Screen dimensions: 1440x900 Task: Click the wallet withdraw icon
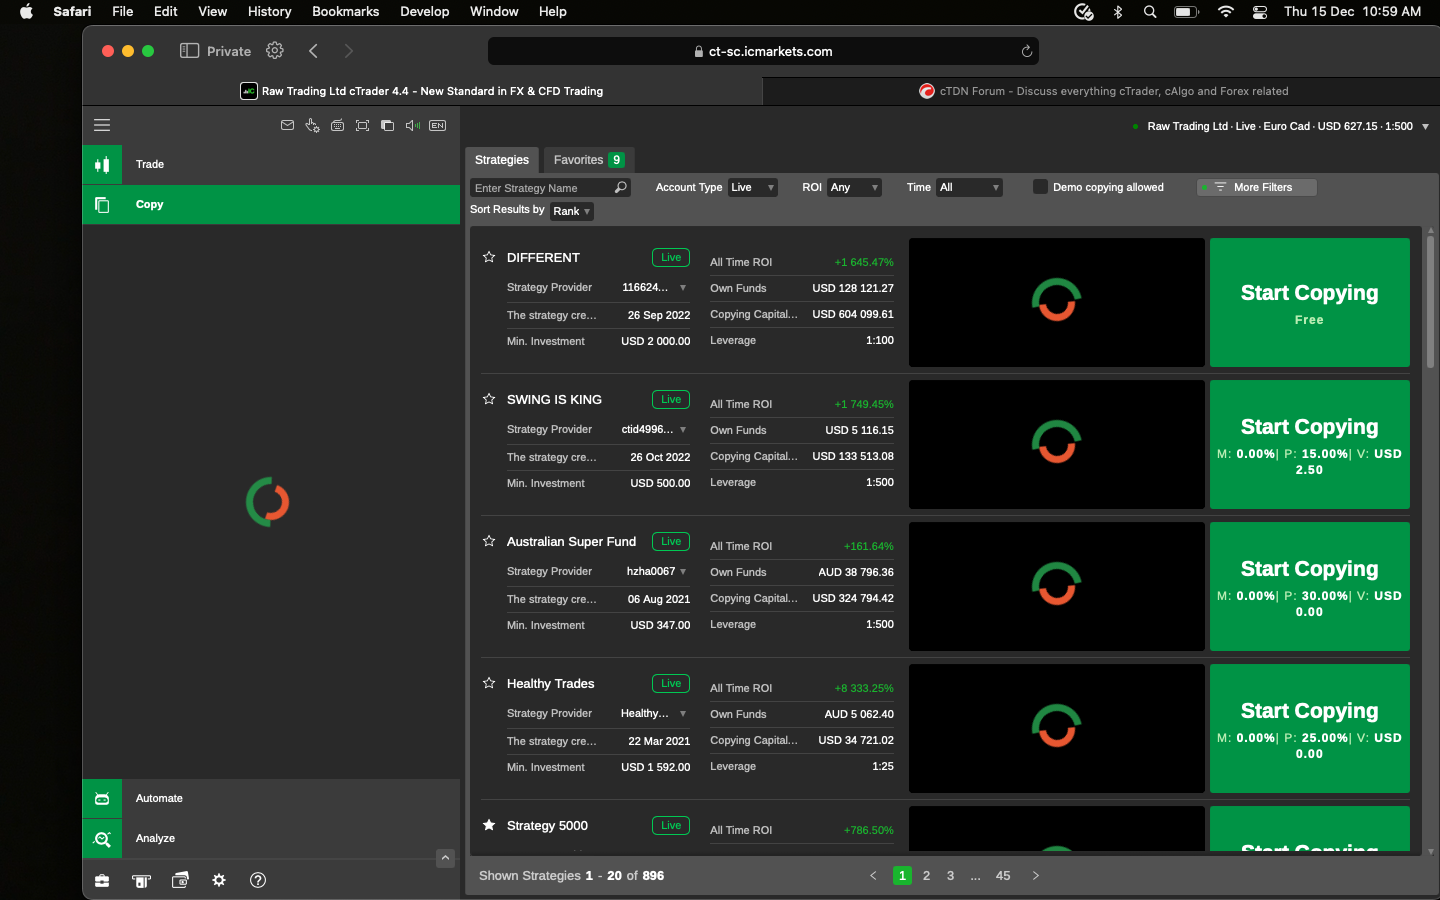(180, 880)
